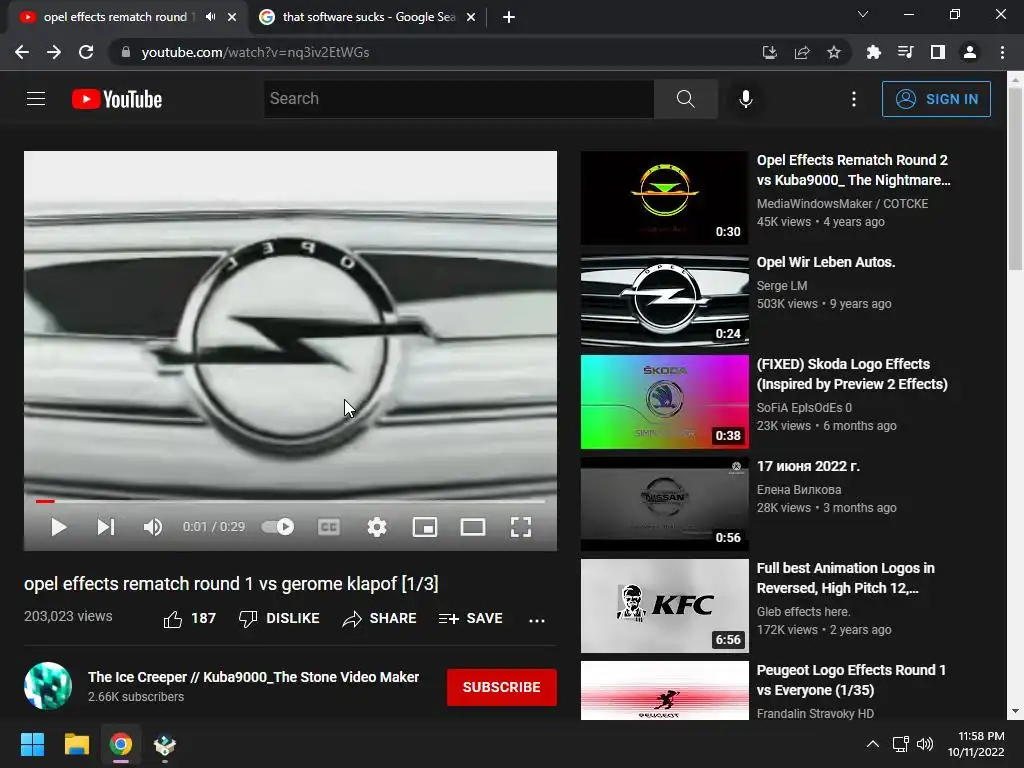Open Windows Start menu
This screenshot has width=1024, height=768.
(x=32, y=744)
